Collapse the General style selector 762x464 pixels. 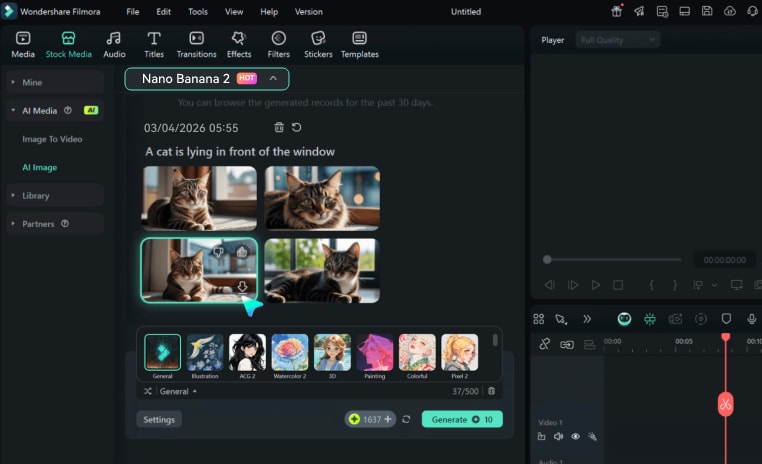178,392
